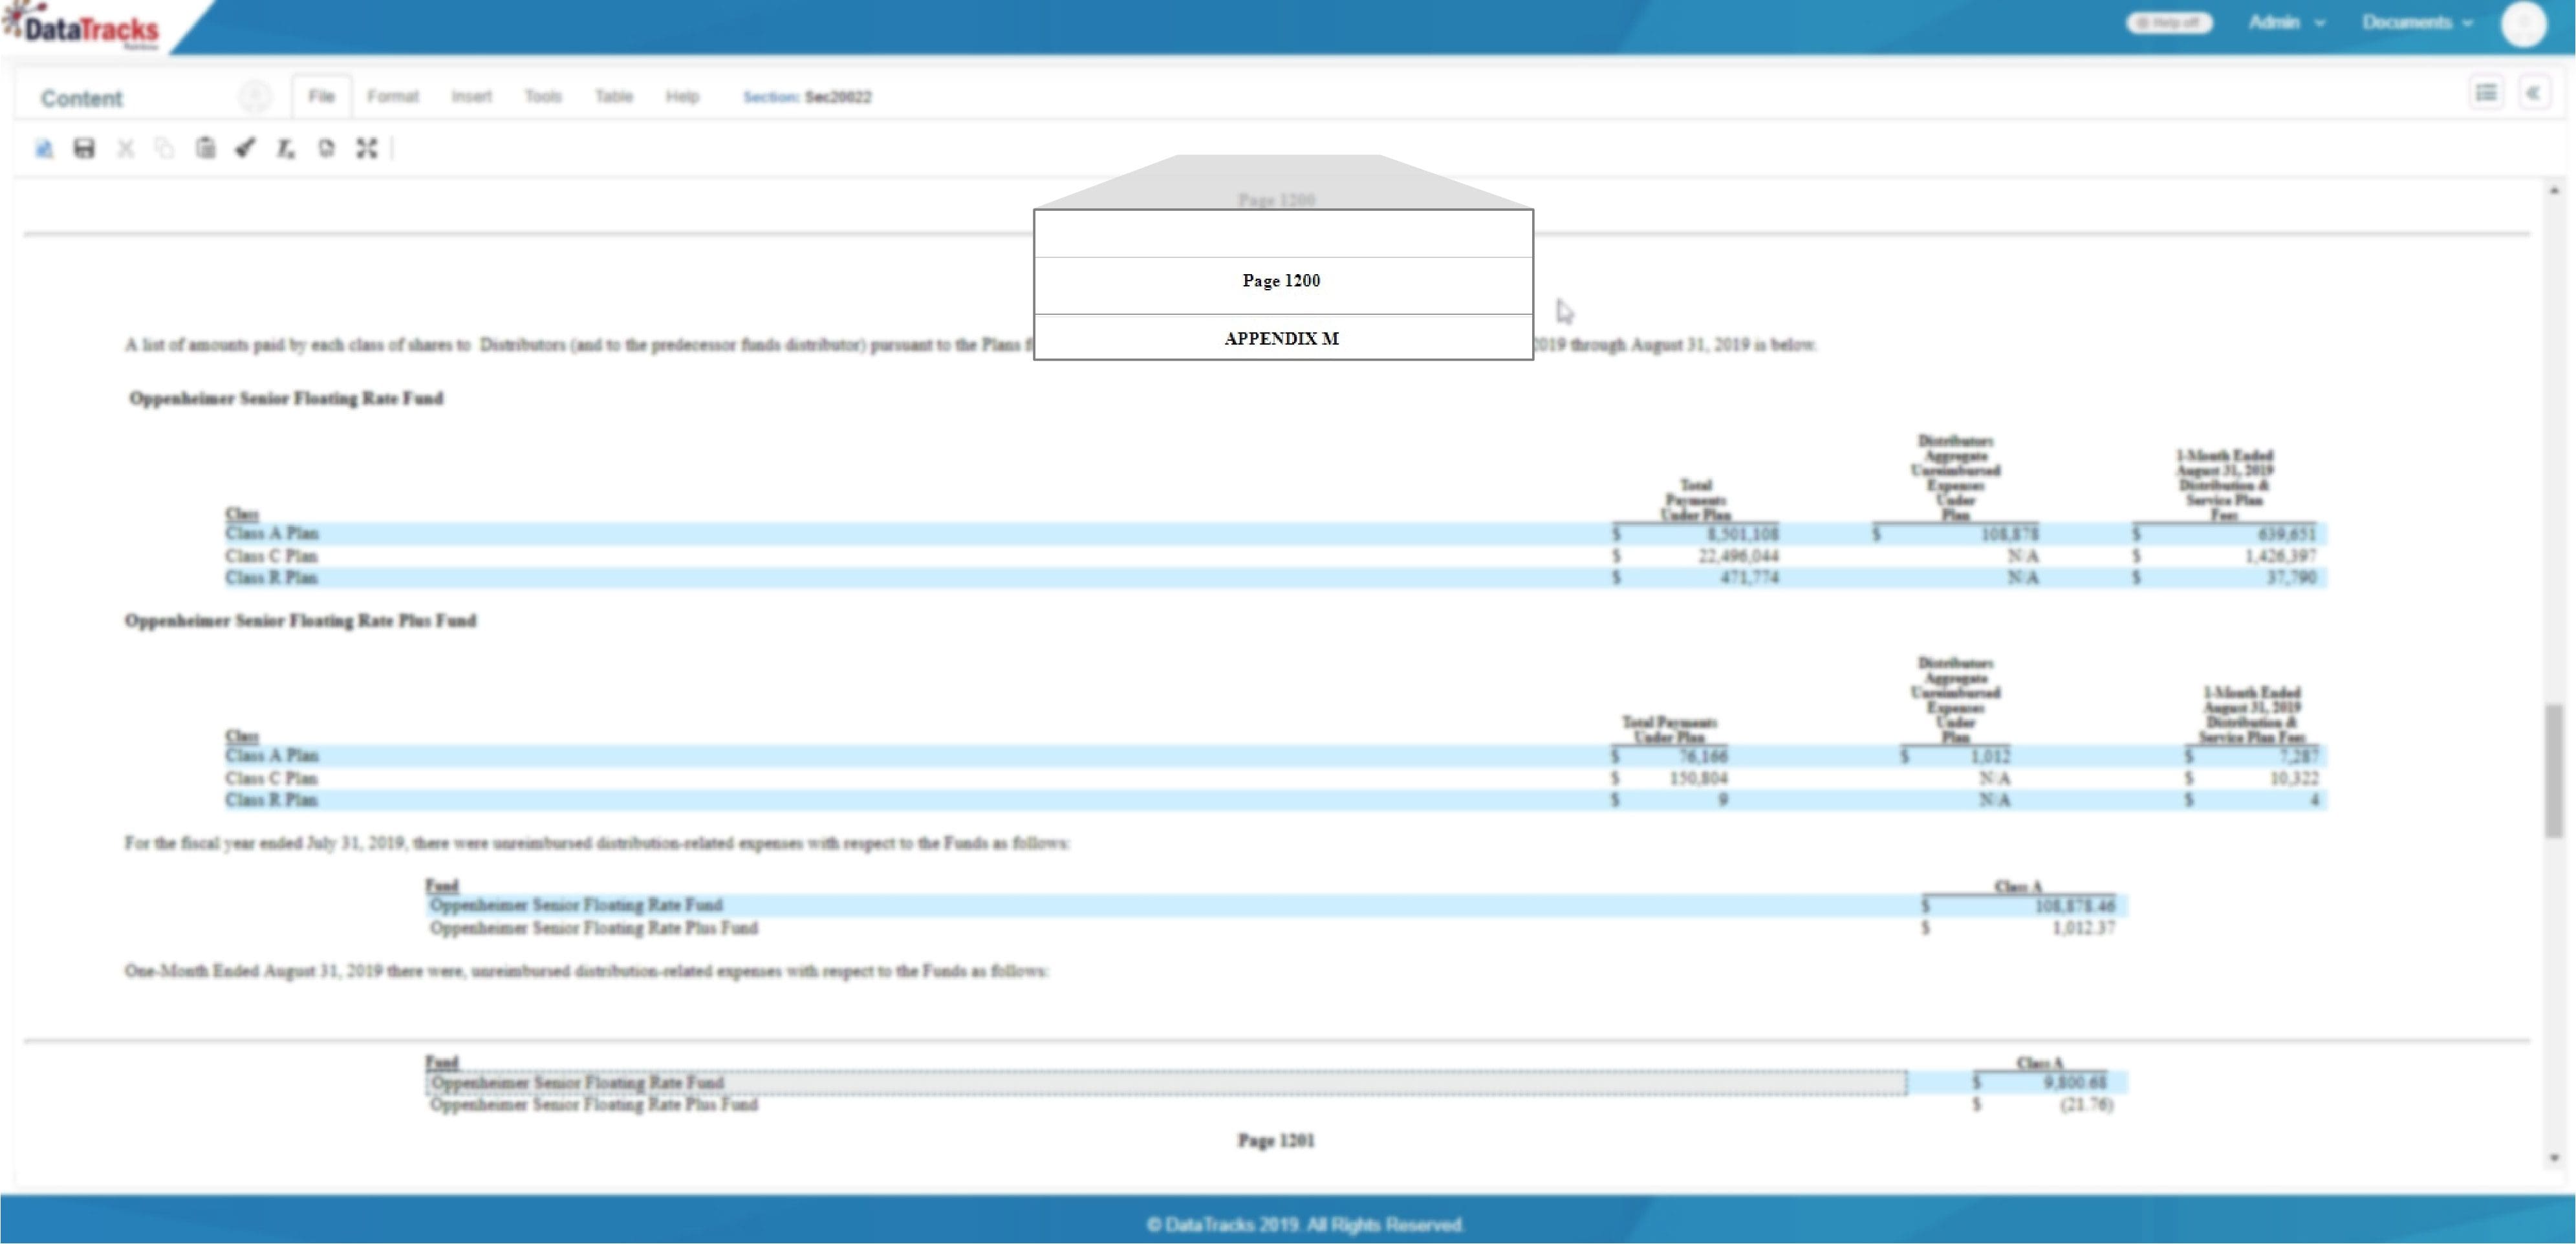Click the user avatar circle
2576x1244 pixels.
click(2523, 24)
